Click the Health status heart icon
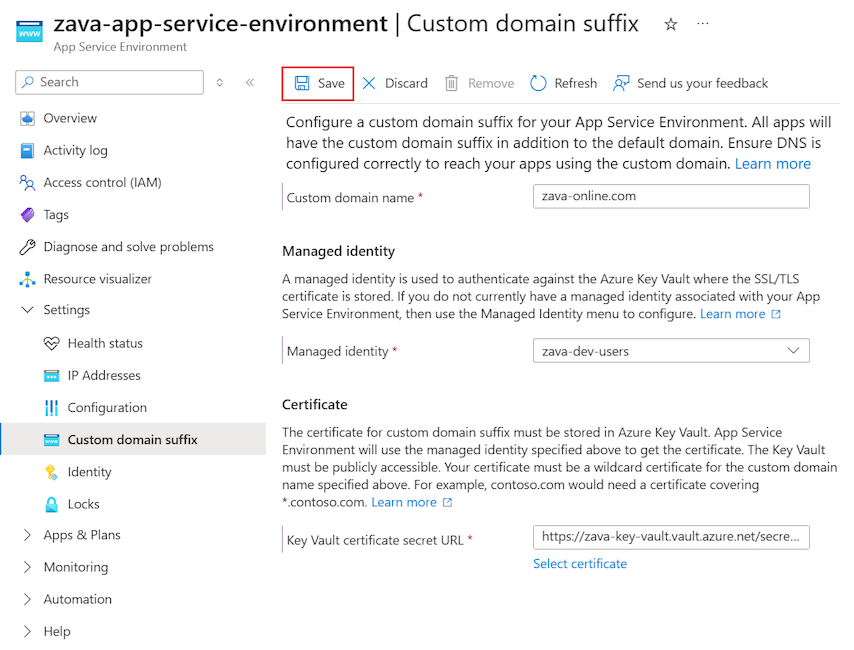 click(52, 343)
